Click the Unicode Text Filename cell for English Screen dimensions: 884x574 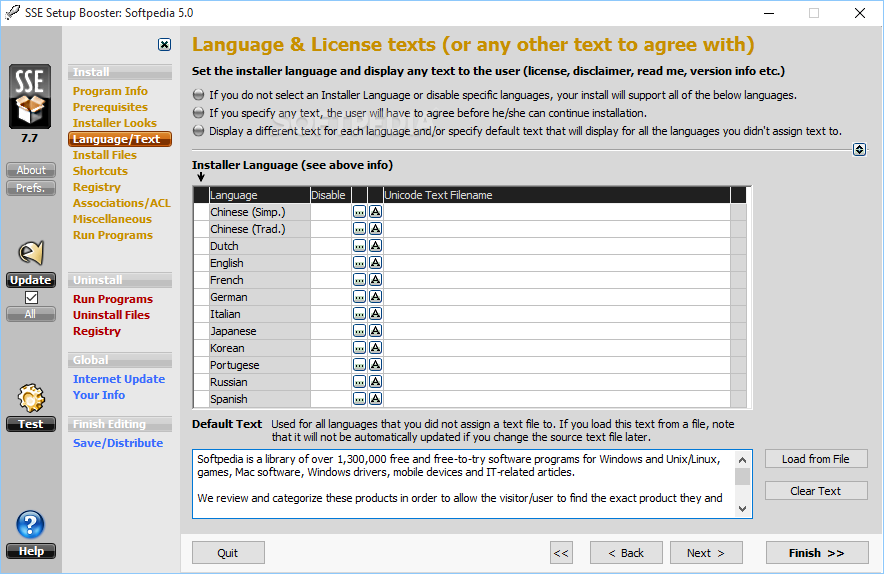pos(556,263)
